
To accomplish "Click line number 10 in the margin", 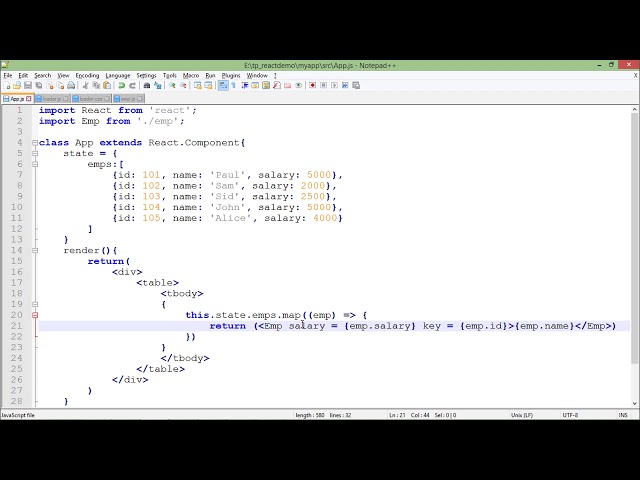I will pyautogui.click(x=17, y=207).
